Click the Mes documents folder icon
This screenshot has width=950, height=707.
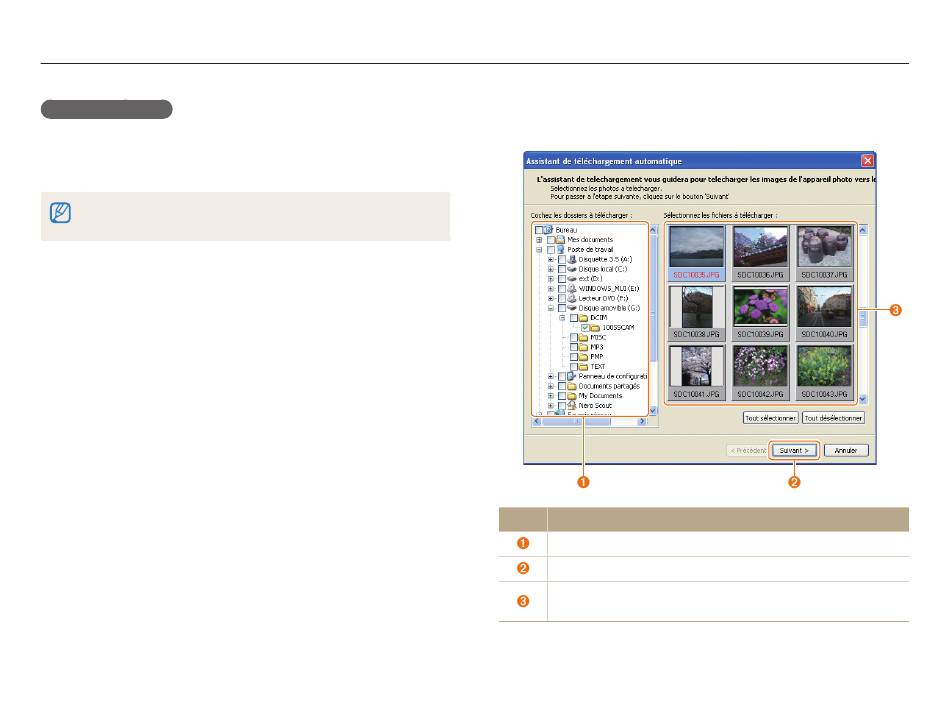pyautogui.click(x=560, y=239)
